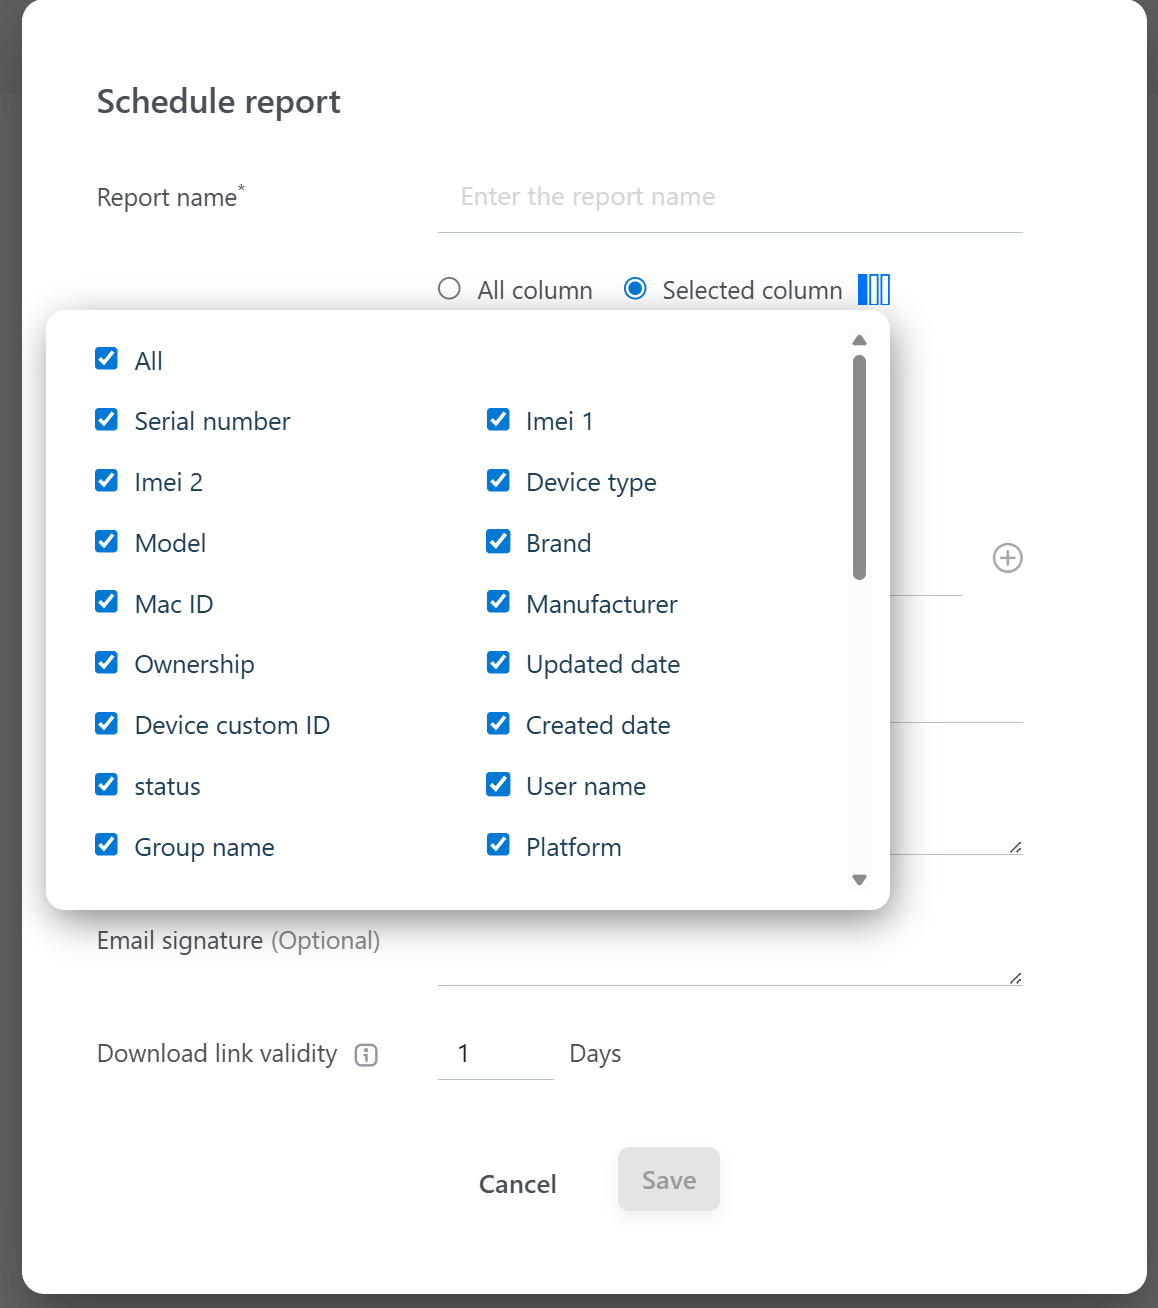Uncheck the All checkbox
Image resolution: width=1158 pixels, height=1308 pixels.
pos(107,359)
